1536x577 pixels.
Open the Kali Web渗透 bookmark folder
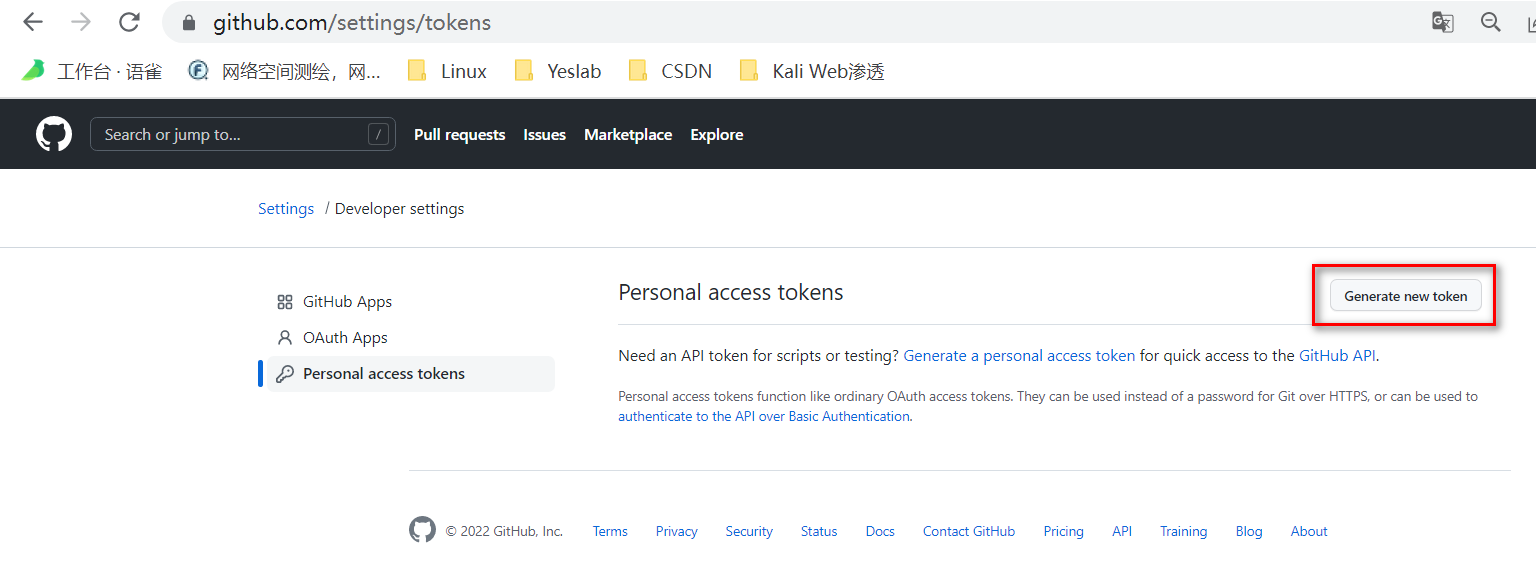[811, 71]
